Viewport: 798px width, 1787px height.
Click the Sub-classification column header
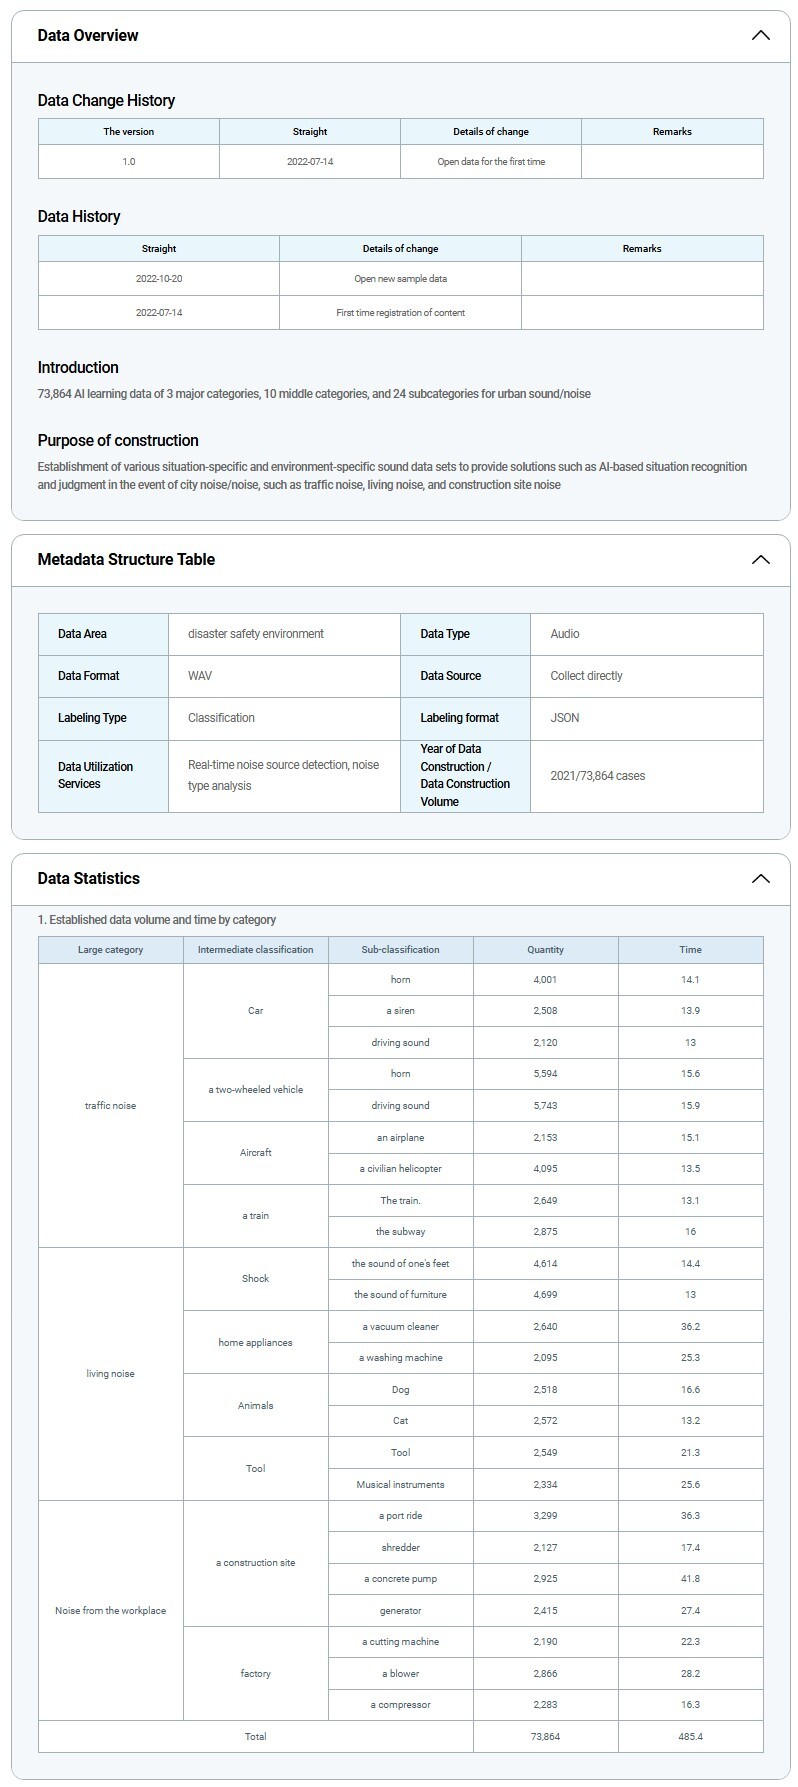click(400, 950)
